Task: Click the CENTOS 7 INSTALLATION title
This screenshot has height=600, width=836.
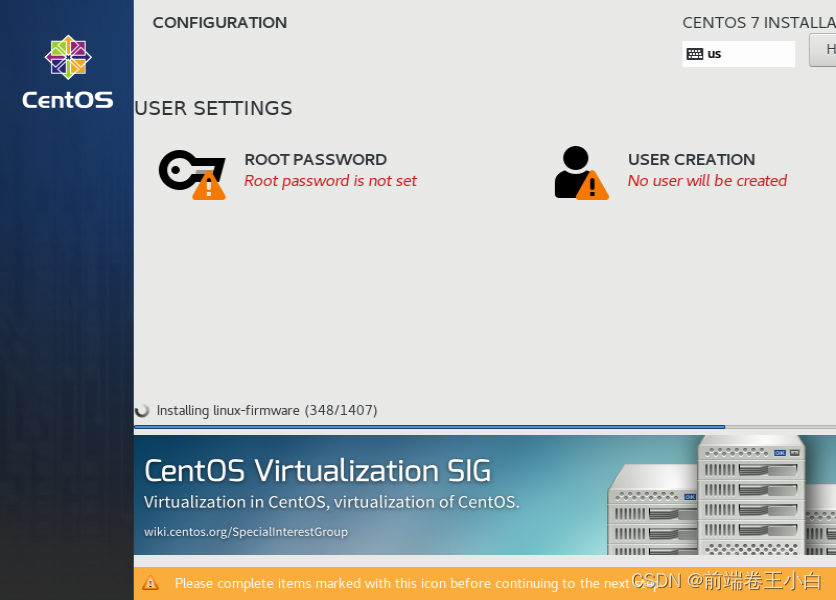Action: tap(757, 21)
